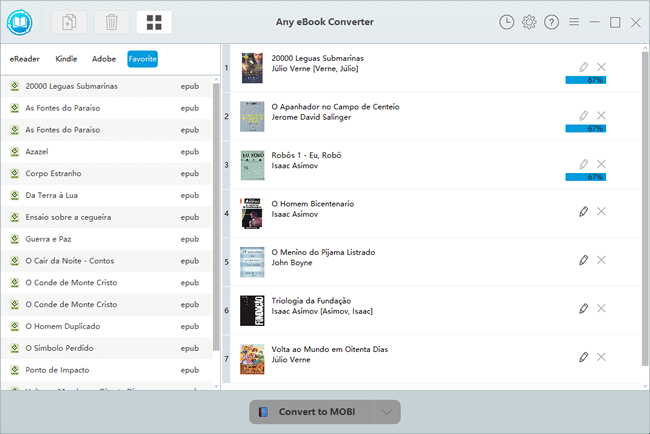This screenshot has width=650, height=434.
Task: Remove O Menino do Pijama Listrado
Action: point(601,260)
